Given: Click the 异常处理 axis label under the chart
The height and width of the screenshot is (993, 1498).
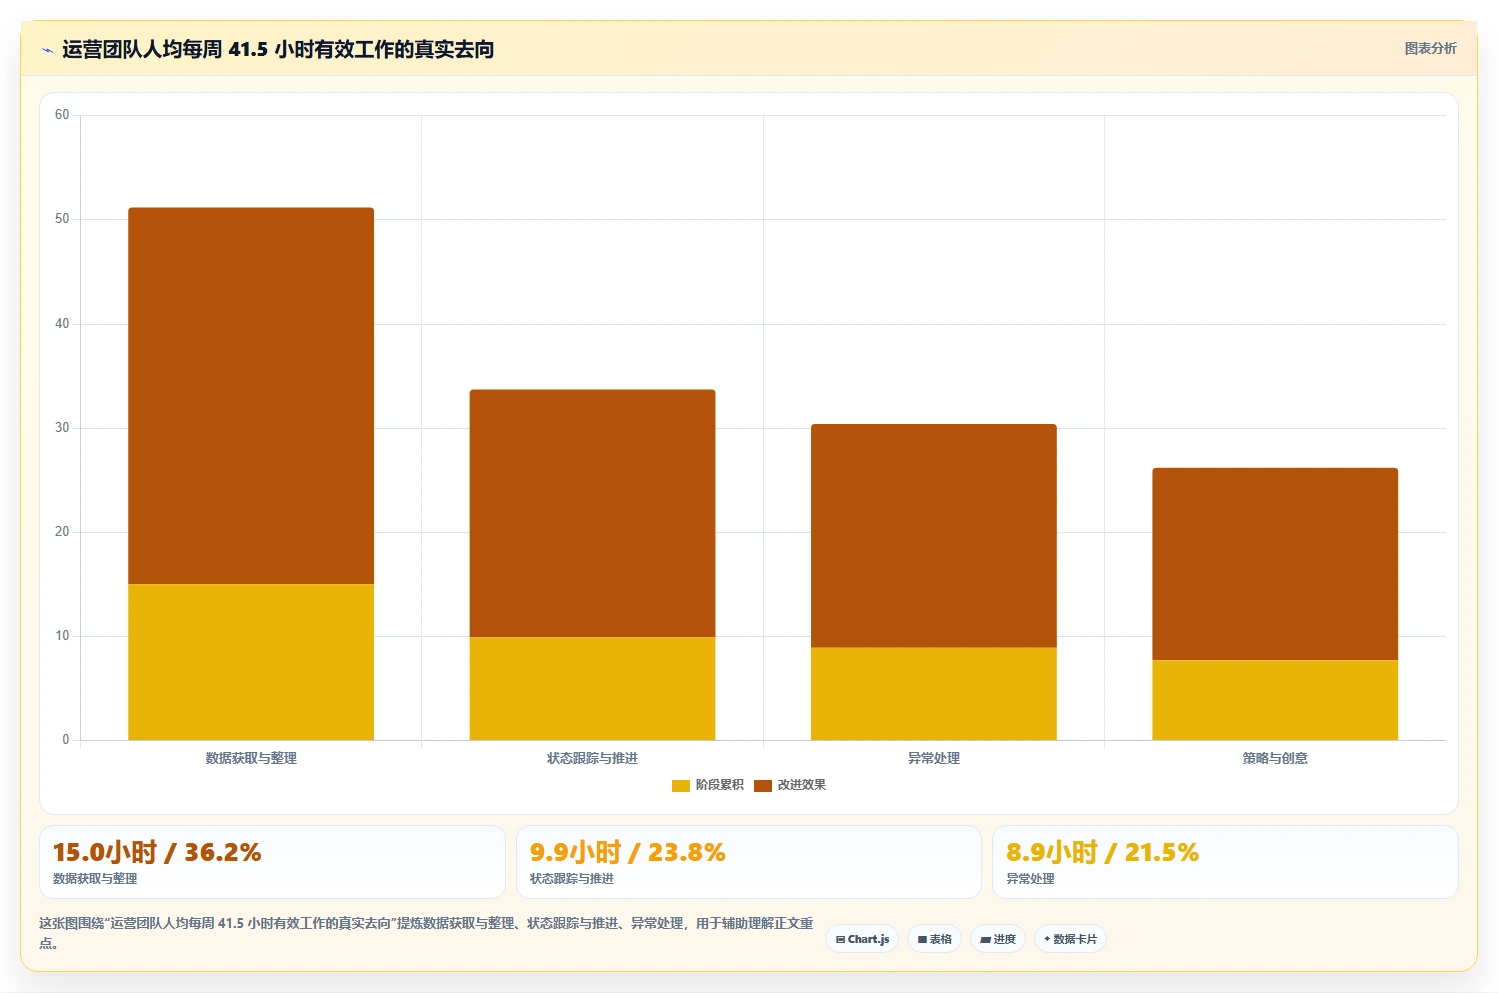Looking at the screenshot, I should (934, 758).
